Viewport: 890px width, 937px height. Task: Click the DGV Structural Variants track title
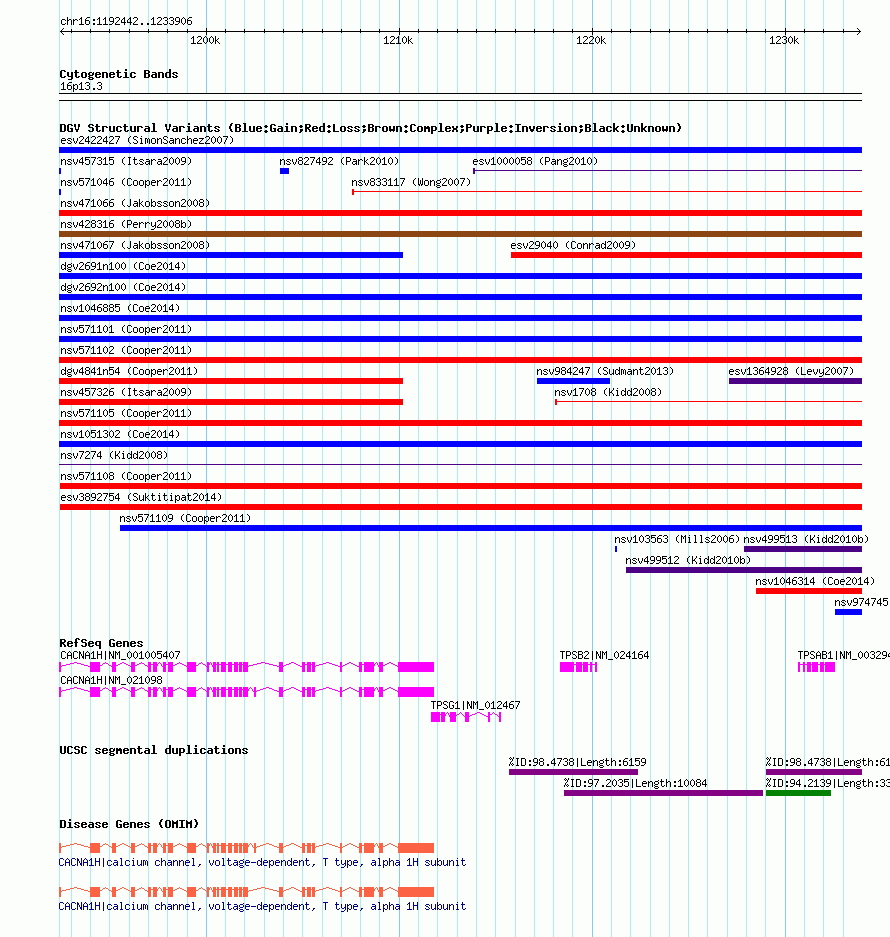(371, 128)
